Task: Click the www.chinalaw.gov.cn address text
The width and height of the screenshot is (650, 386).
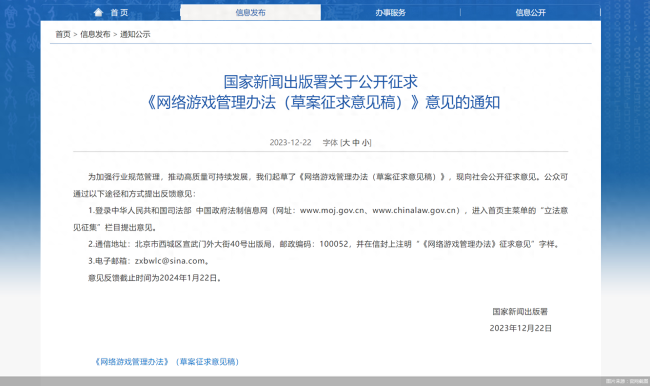Action: (415, 211)
